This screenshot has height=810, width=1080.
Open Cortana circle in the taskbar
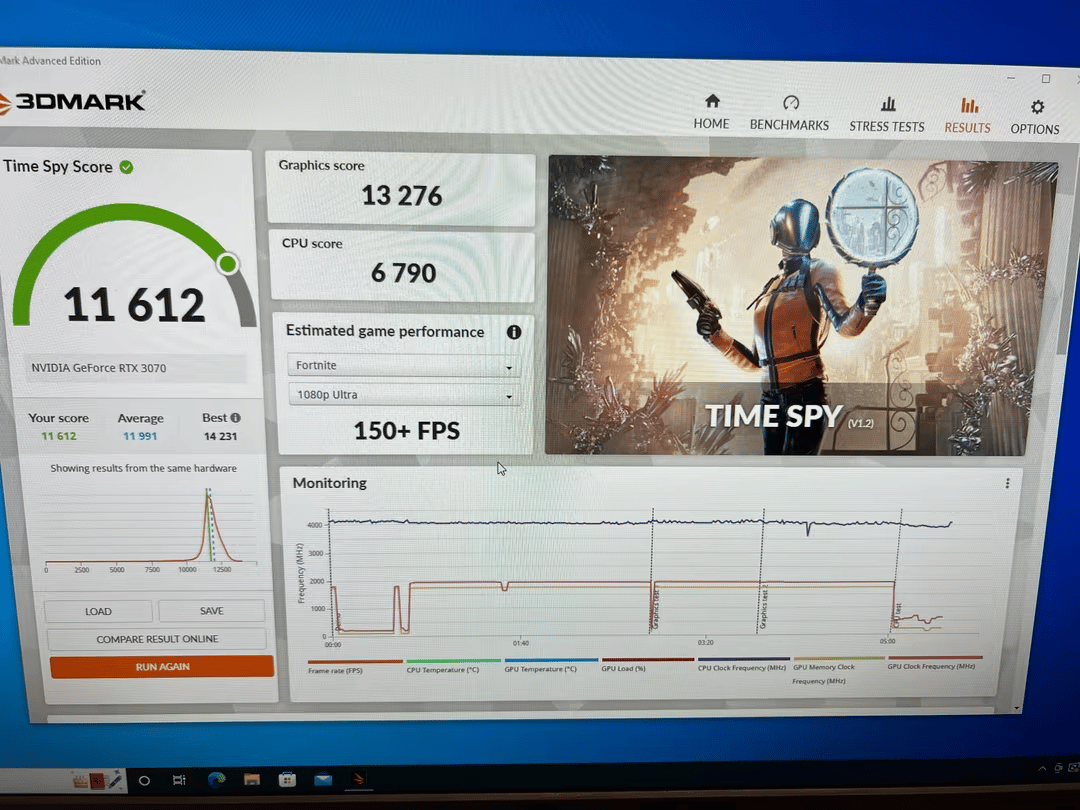pyautogui.click(x=144, y=780)
